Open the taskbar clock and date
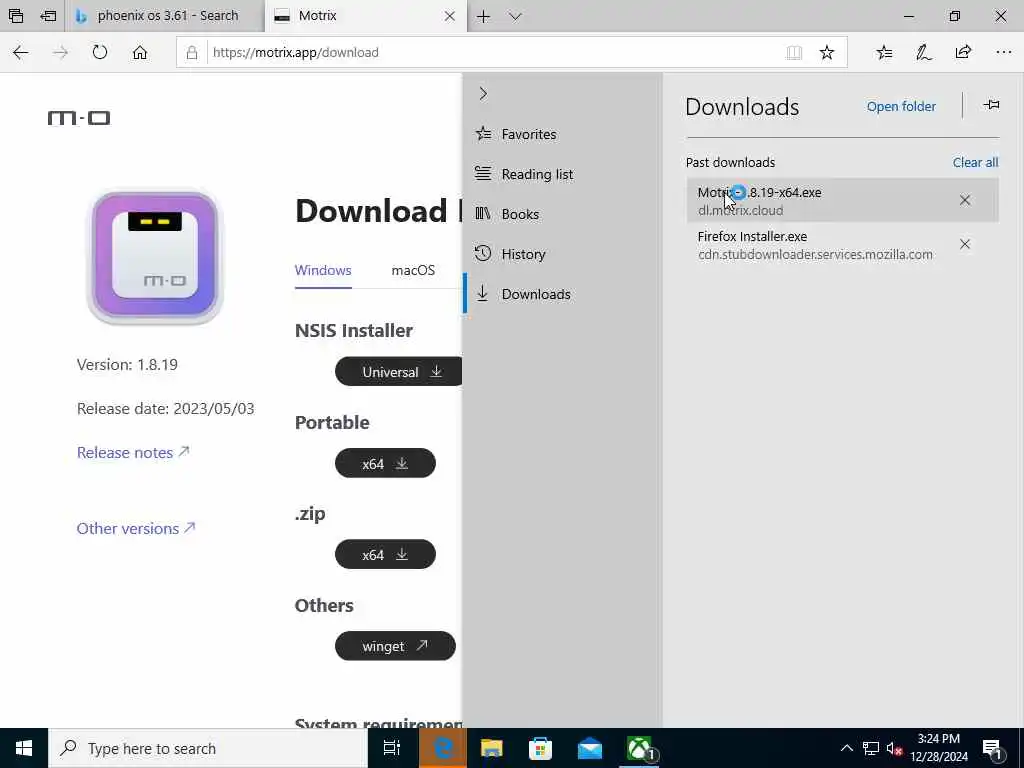Screen dimensions: 1024x768 939,748
